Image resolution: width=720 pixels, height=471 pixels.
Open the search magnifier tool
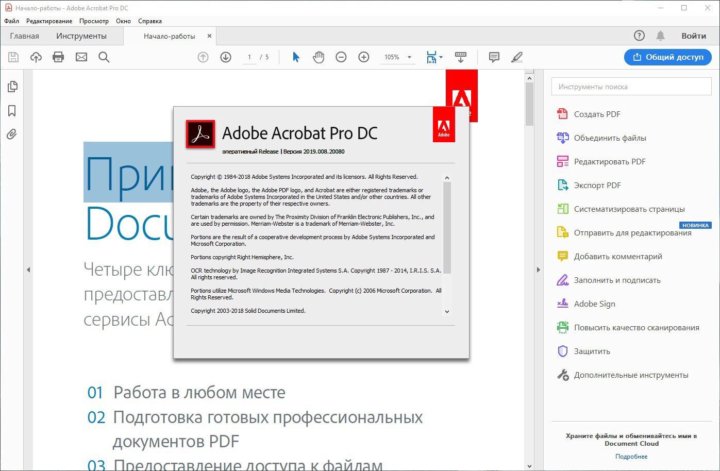click(x=104, y=57)
